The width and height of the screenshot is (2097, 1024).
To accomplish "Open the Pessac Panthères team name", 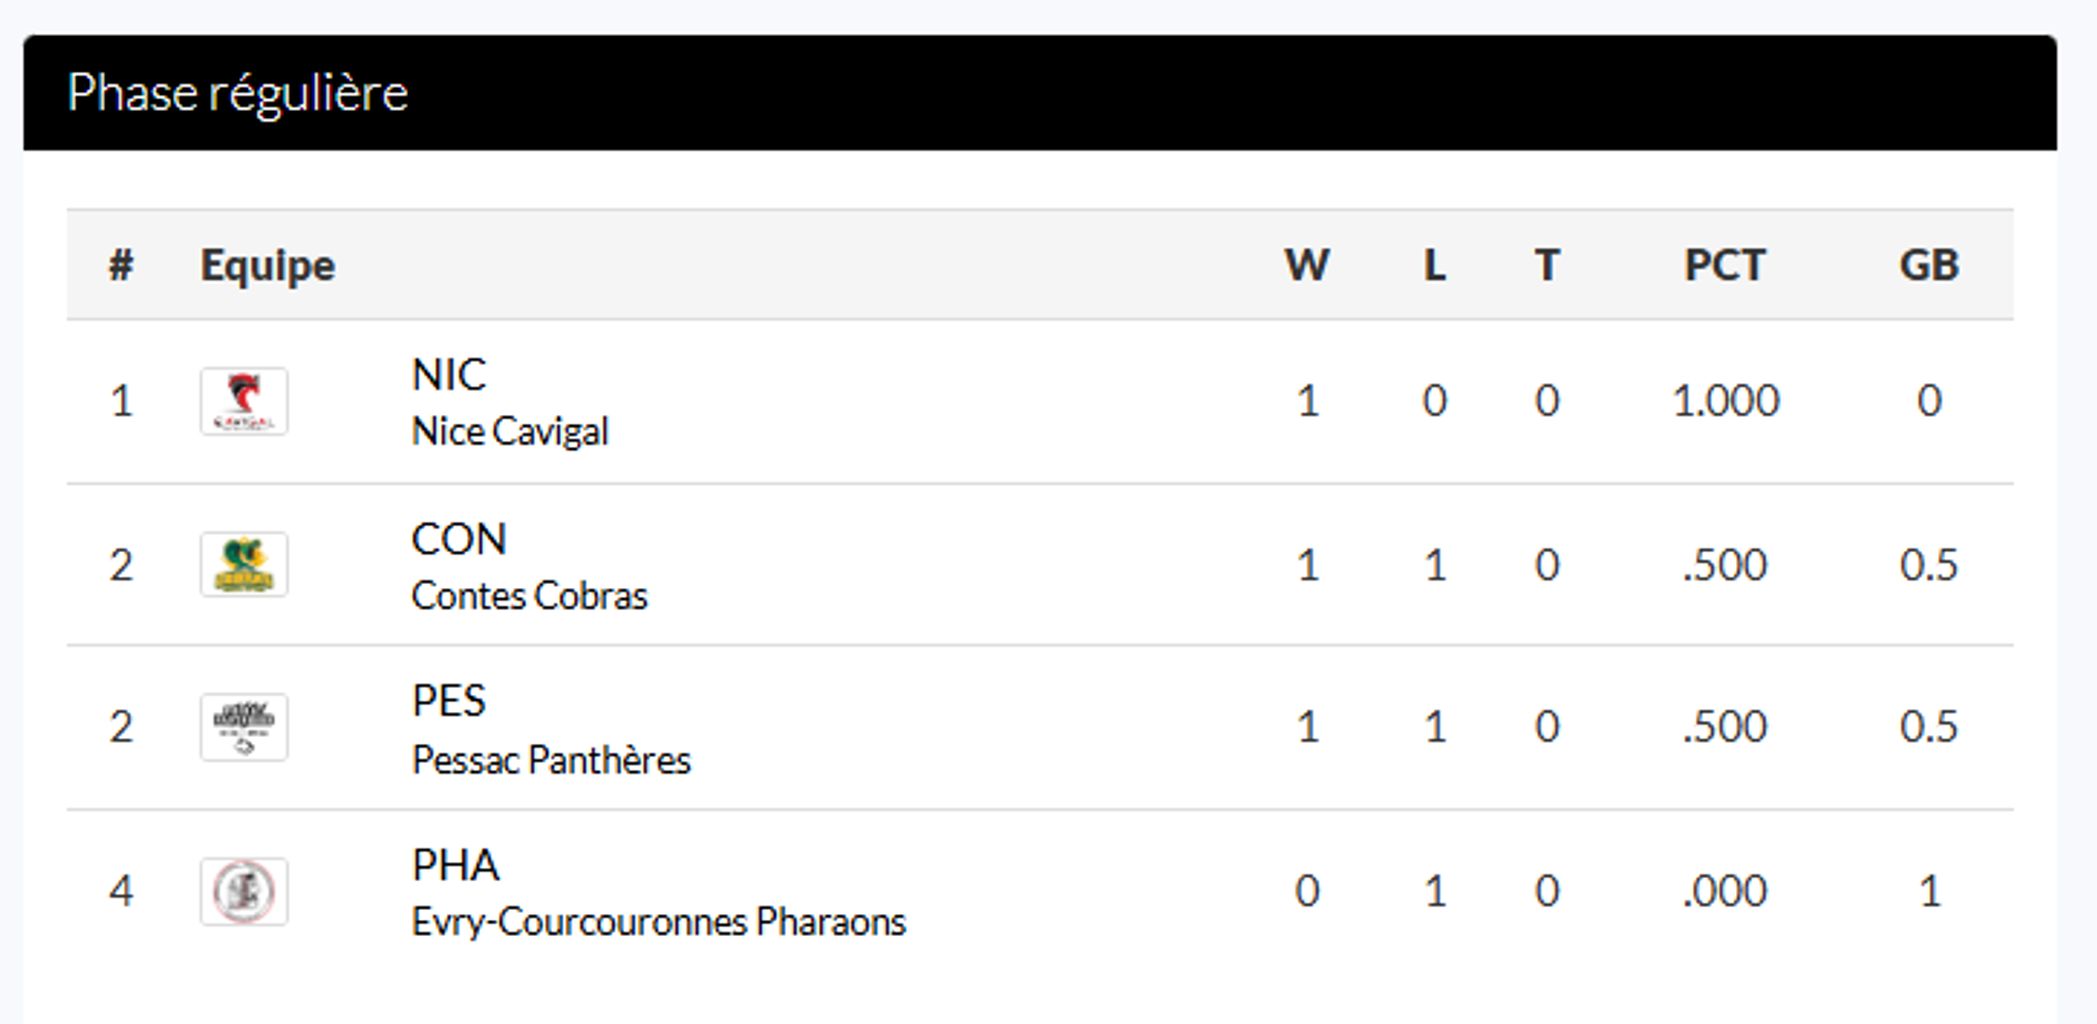I will [551, 760].
